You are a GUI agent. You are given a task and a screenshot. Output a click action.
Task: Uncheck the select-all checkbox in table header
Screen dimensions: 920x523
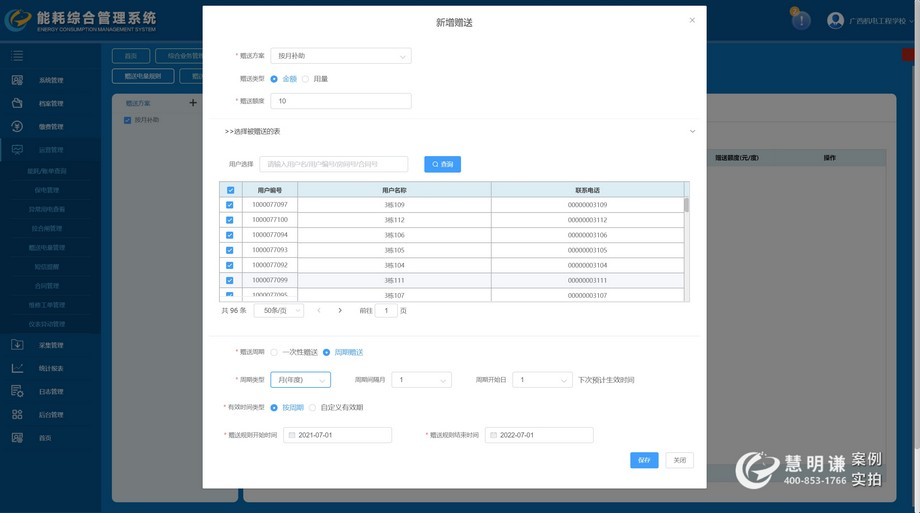(231, 190)
